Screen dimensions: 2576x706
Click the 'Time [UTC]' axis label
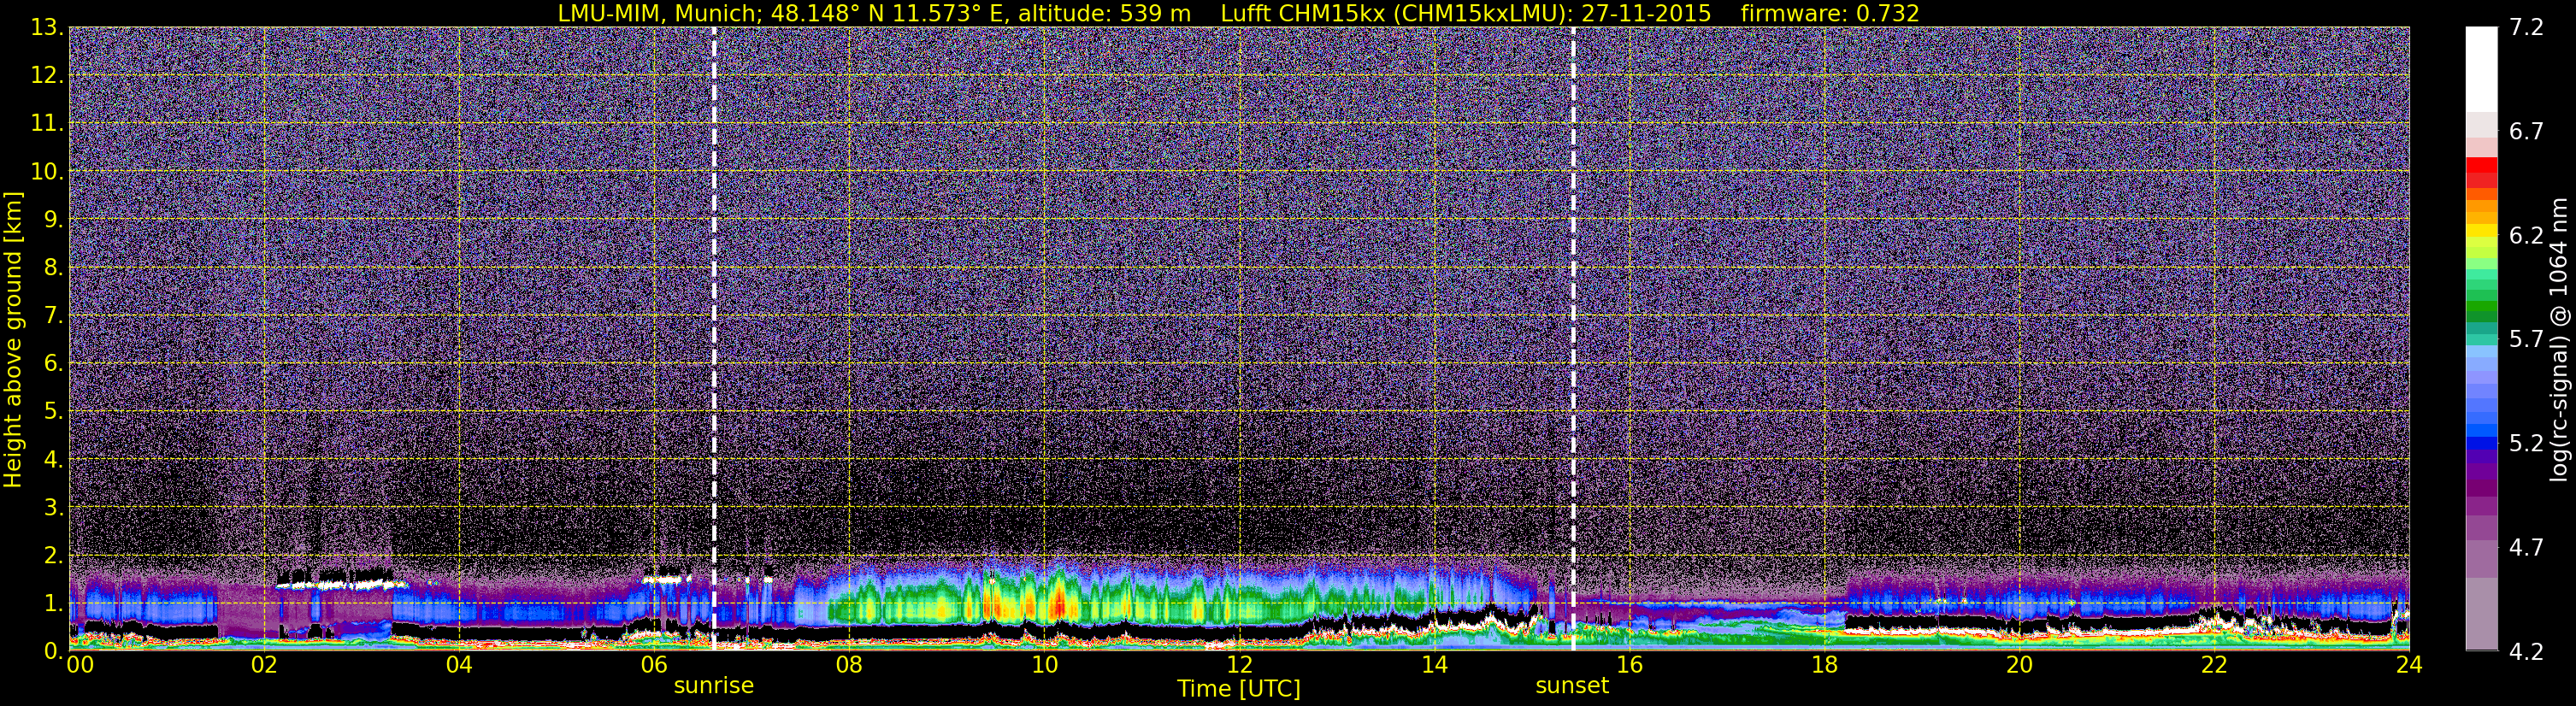click(x=1239, y=689)
